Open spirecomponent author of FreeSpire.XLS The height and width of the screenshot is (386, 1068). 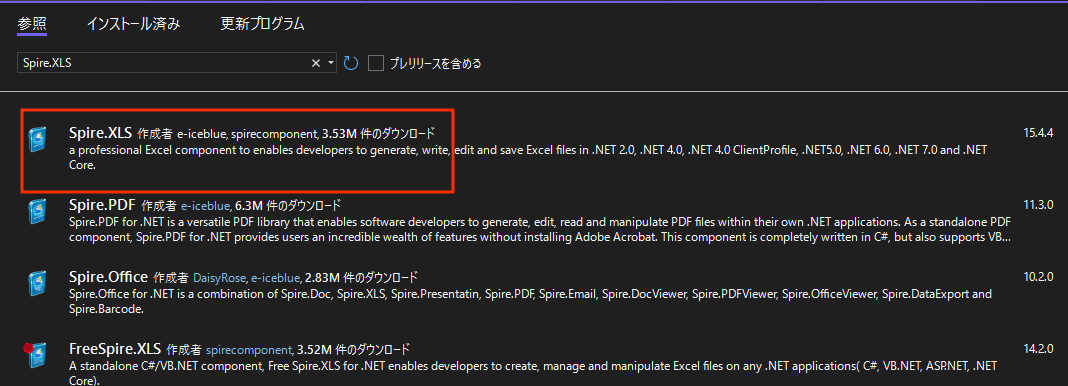[250, 350]
